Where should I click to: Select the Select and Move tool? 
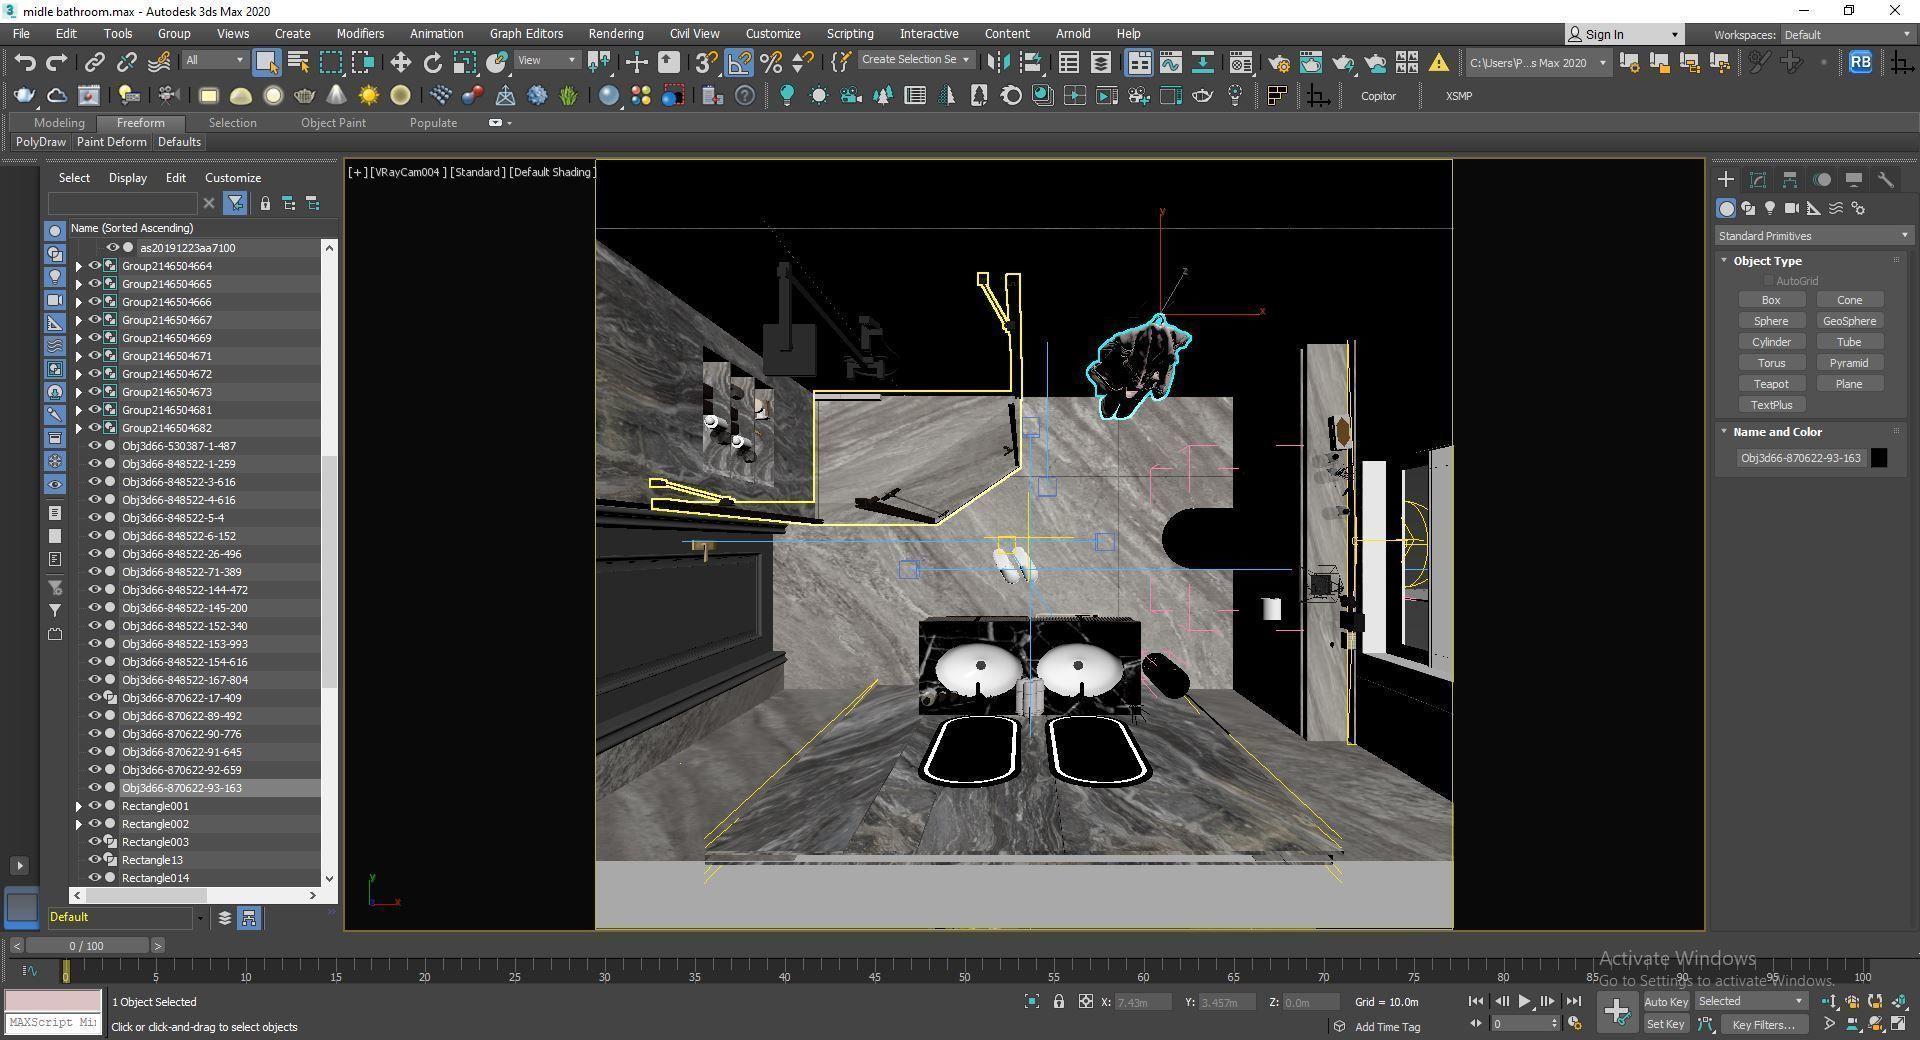[400, 62]
